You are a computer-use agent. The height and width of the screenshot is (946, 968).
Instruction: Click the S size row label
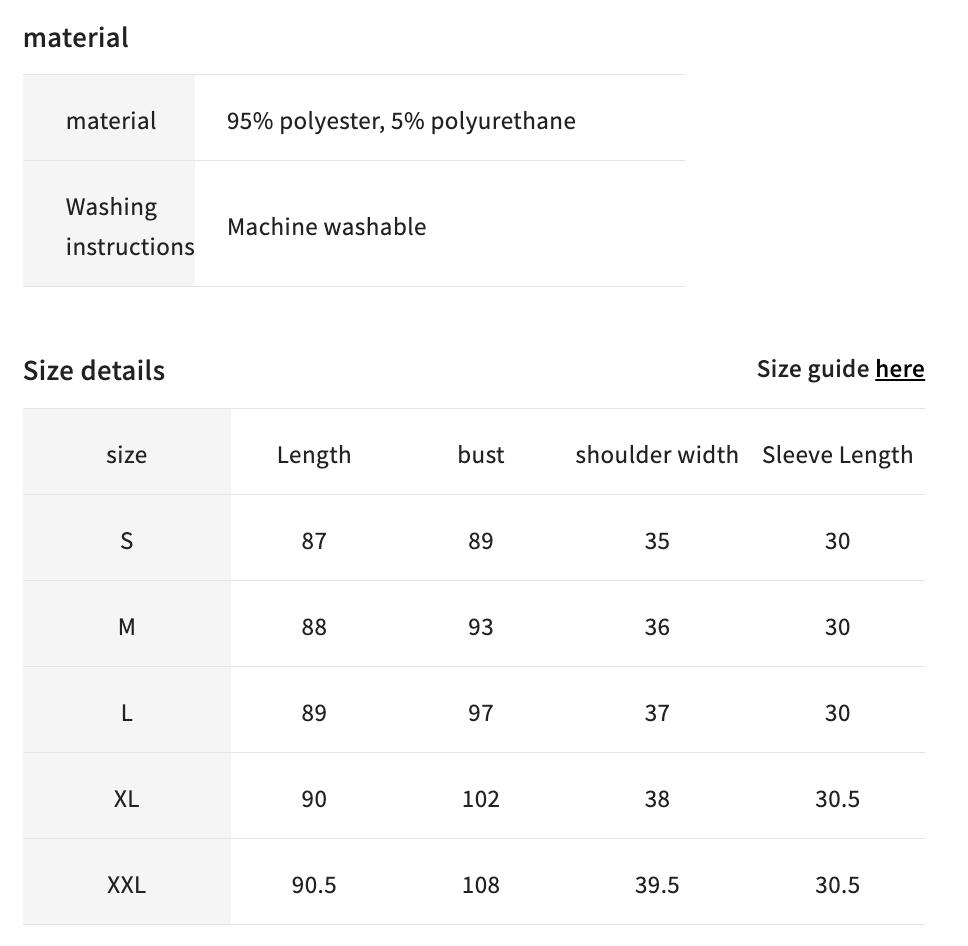(x=127, y=541)
